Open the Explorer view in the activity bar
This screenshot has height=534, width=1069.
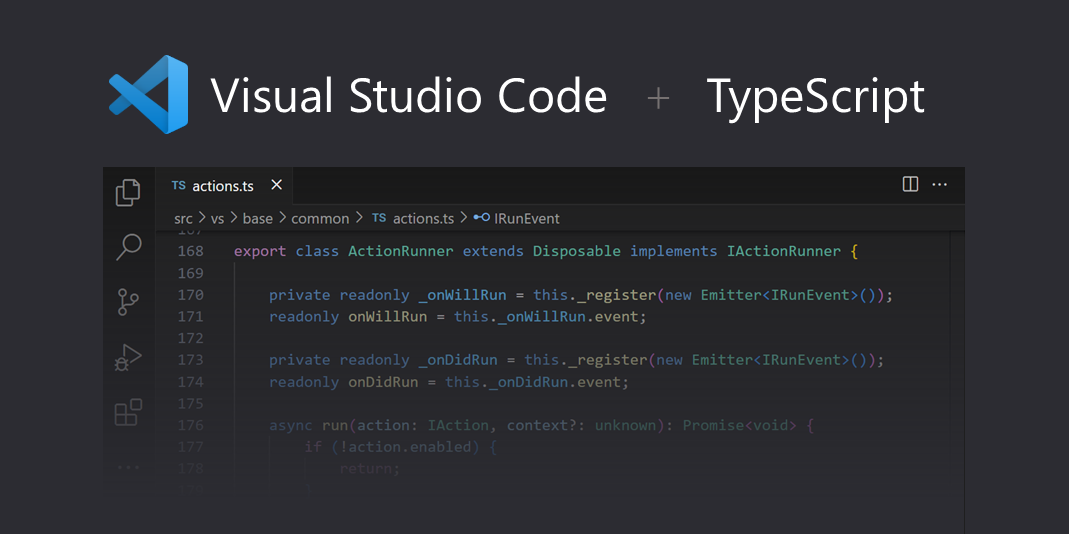pos(128,192)
